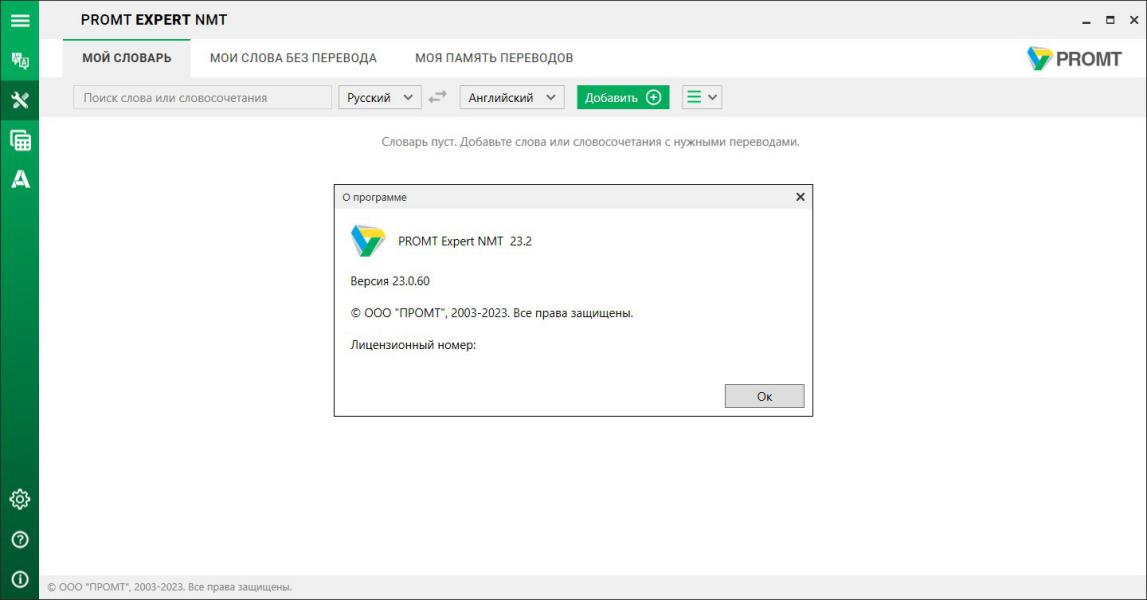Open the translator icon in the sidebar

point(20,60)
